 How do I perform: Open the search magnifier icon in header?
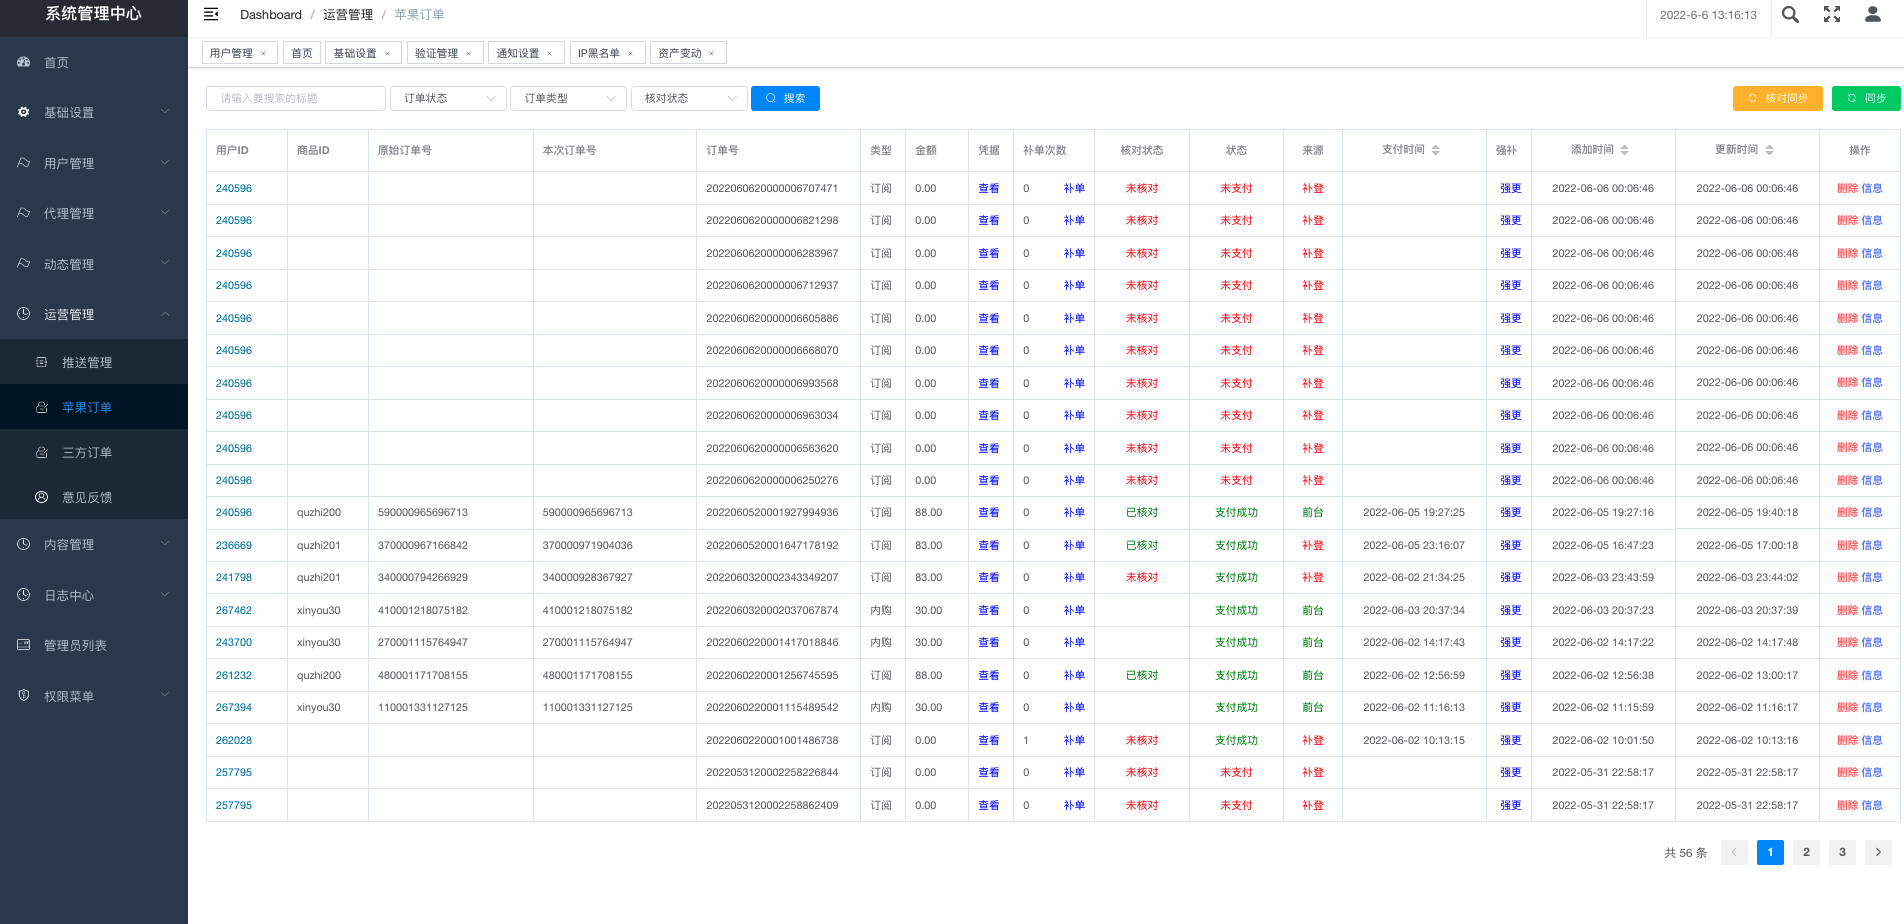coord(1790,14)
